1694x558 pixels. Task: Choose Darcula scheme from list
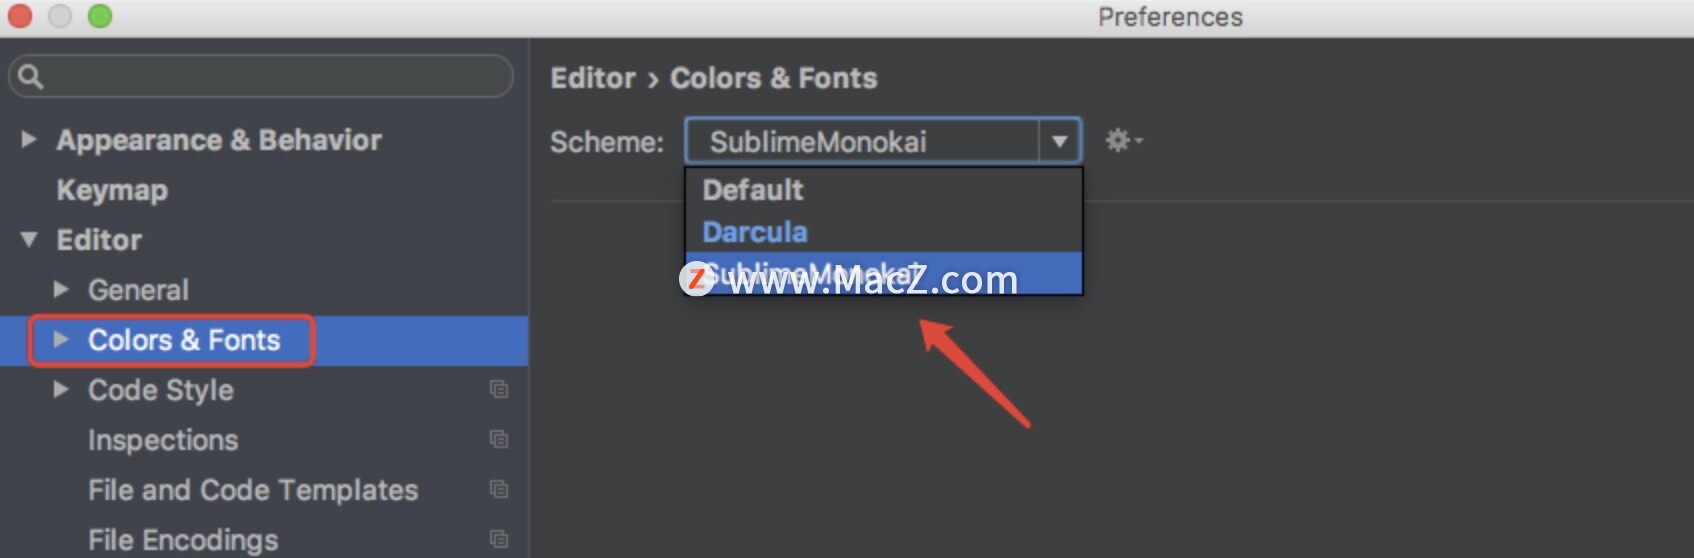[x=883, y=231]
